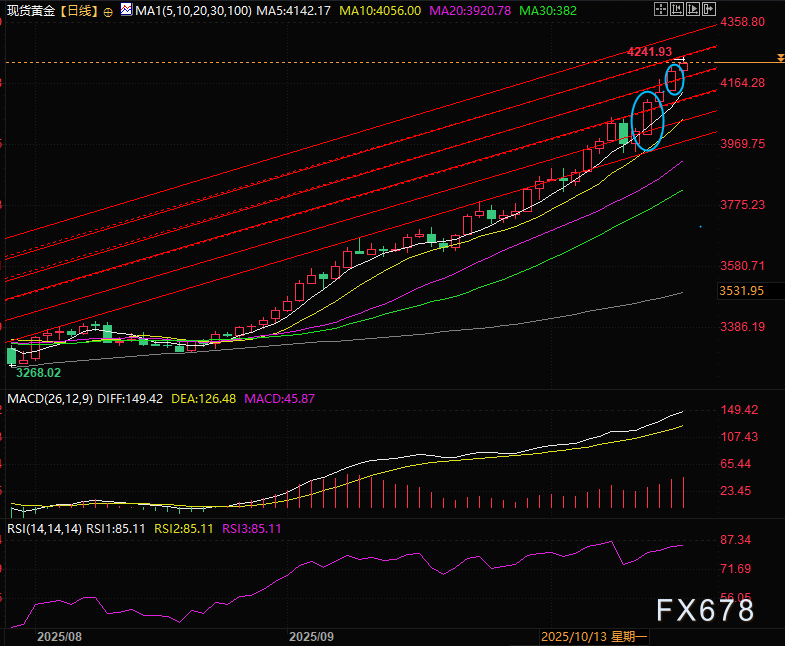Click the circled minus icon beside 日线
785x646 pixels.
point(108,10)
